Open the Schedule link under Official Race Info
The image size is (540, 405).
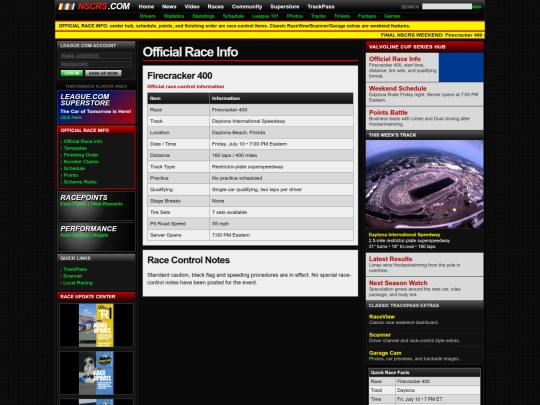point(74,168)
